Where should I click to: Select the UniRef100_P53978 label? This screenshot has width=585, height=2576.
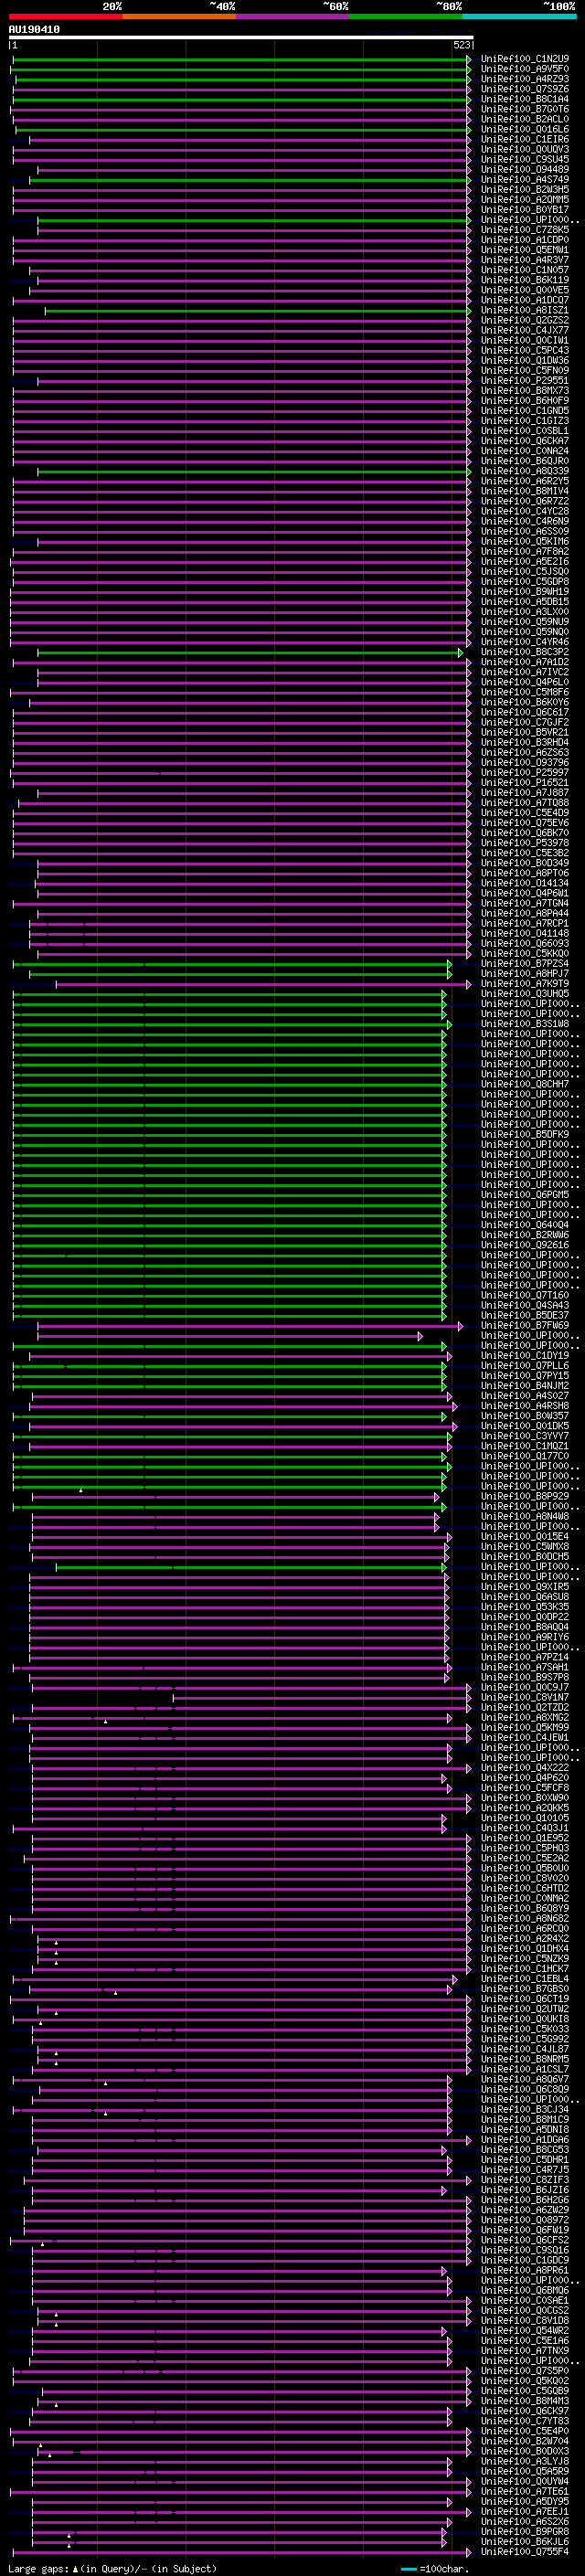click(x=525, y=843)
